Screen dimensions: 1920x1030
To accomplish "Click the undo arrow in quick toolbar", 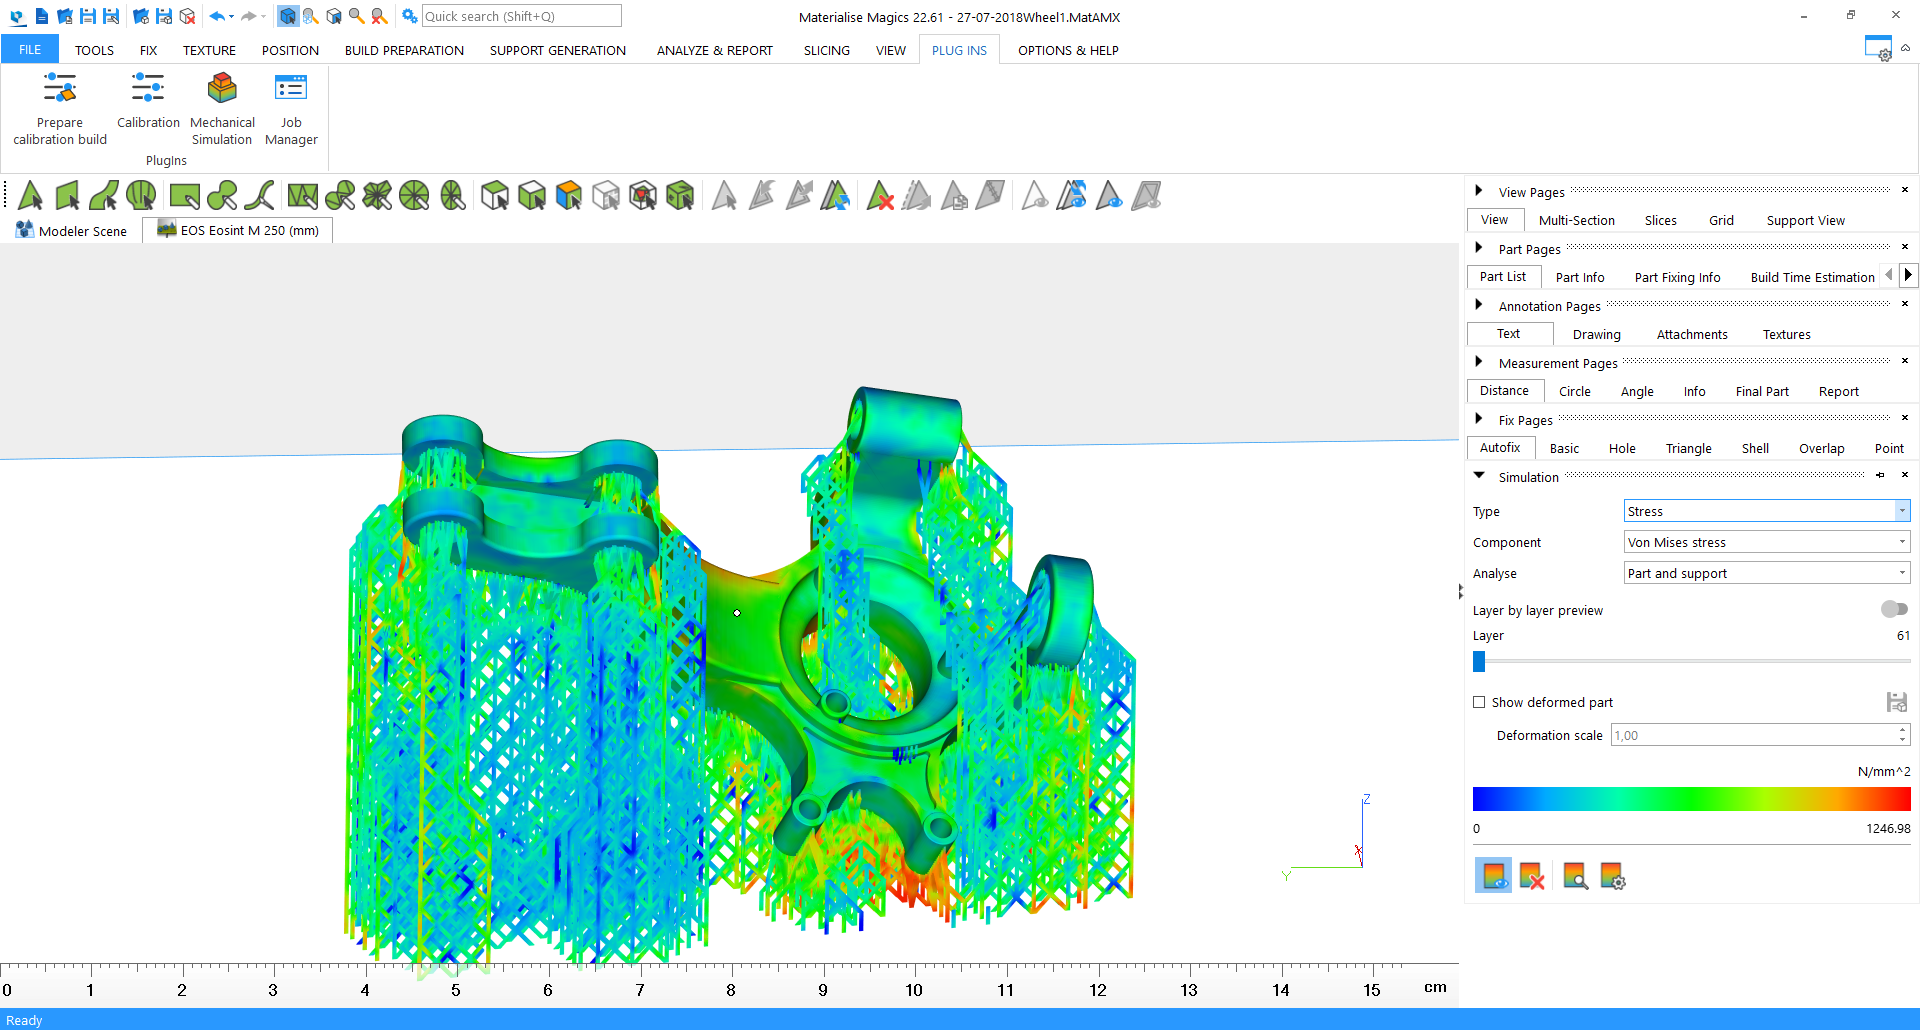I will [216, 16].
